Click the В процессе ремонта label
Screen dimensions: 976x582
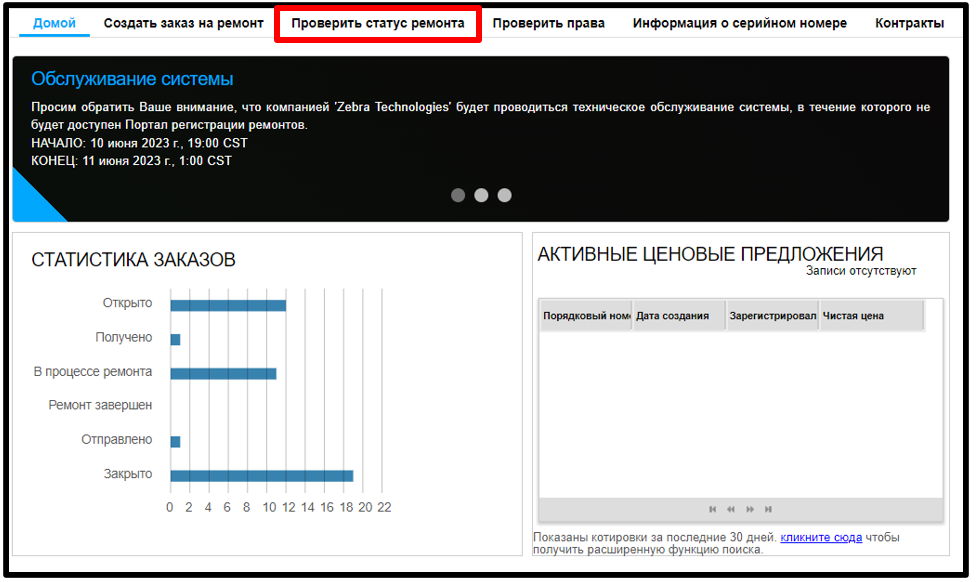(93, 372)
